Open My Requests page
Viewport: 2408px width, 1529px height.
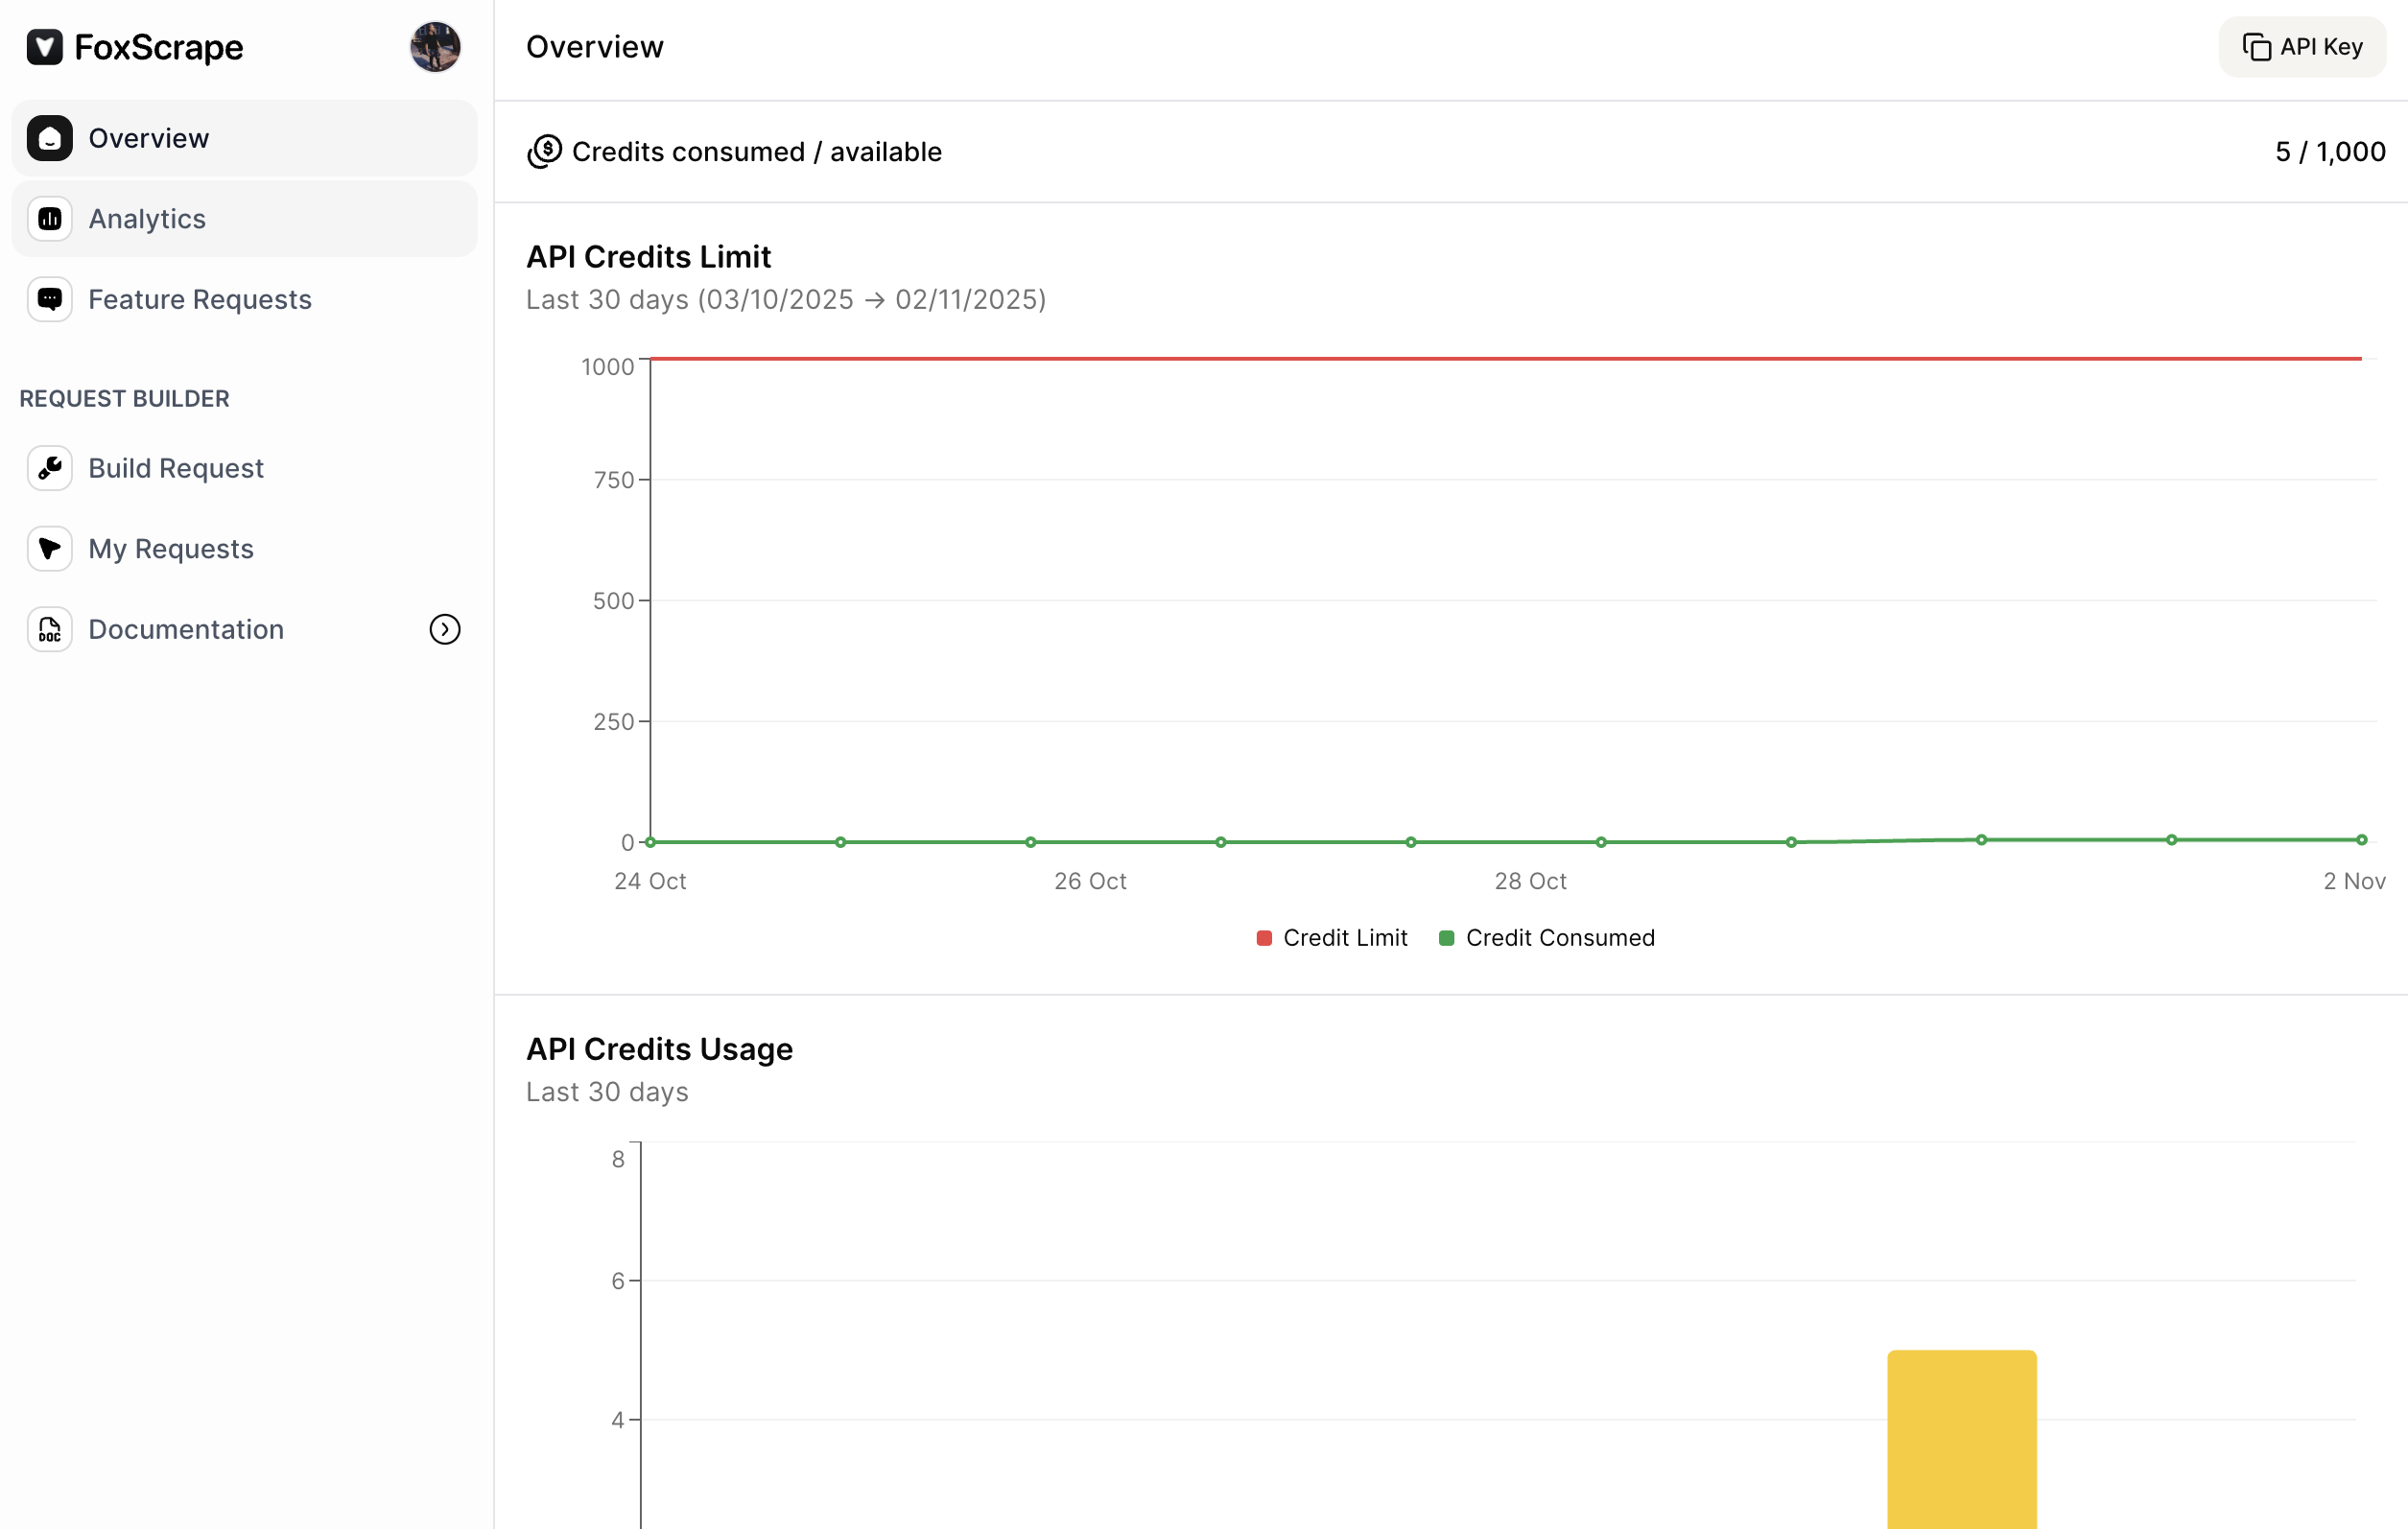[171, 549]
